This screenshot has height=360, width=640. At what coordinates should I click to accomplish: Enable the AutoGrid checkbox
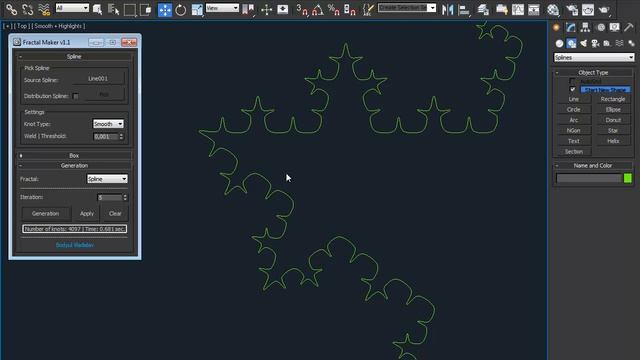[572, 81]
